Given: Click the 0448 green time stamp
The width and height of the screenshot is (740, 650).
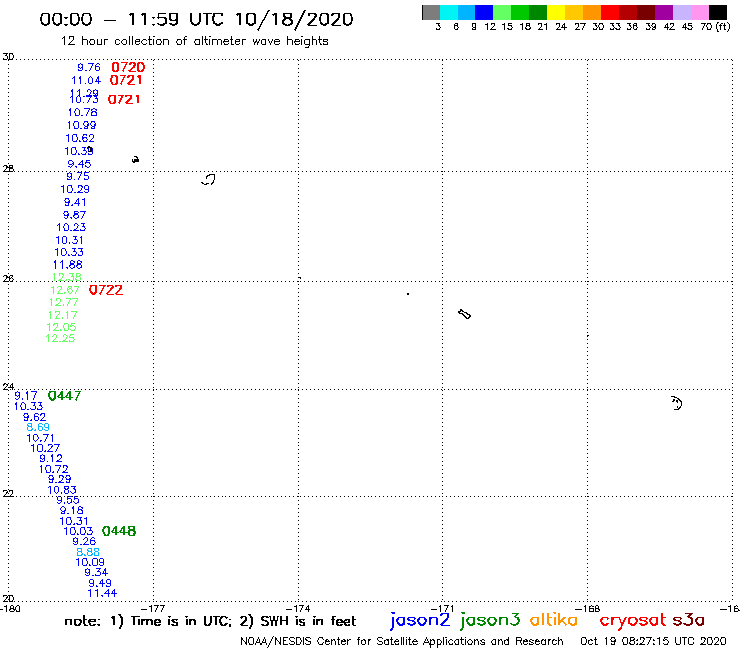Looking at the screenshot, I should (x=119, y=531).
